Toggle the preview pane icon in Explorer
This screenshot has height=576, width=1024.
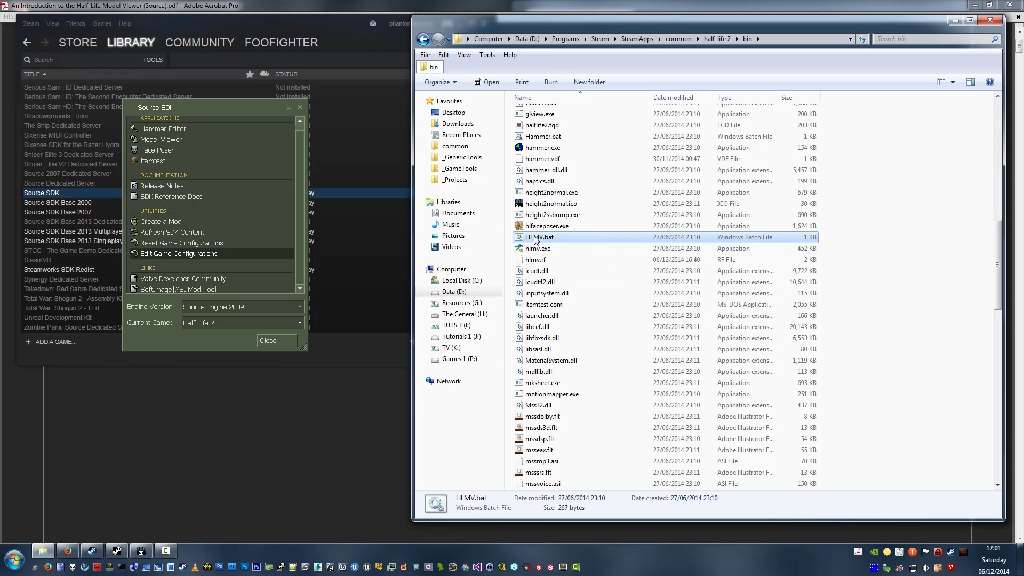[971, 82]
